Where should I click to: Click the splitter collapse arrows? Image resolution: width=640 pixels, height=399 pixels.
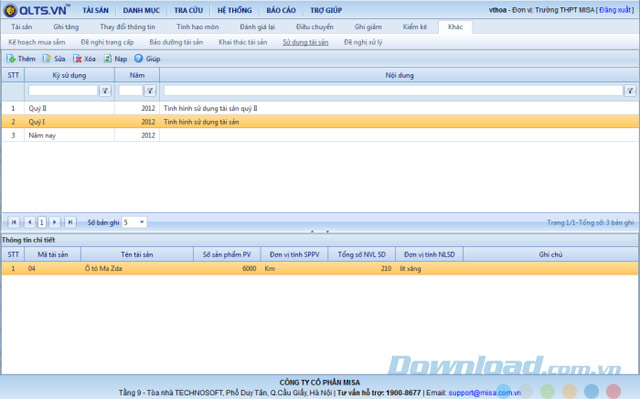[320, 231]
